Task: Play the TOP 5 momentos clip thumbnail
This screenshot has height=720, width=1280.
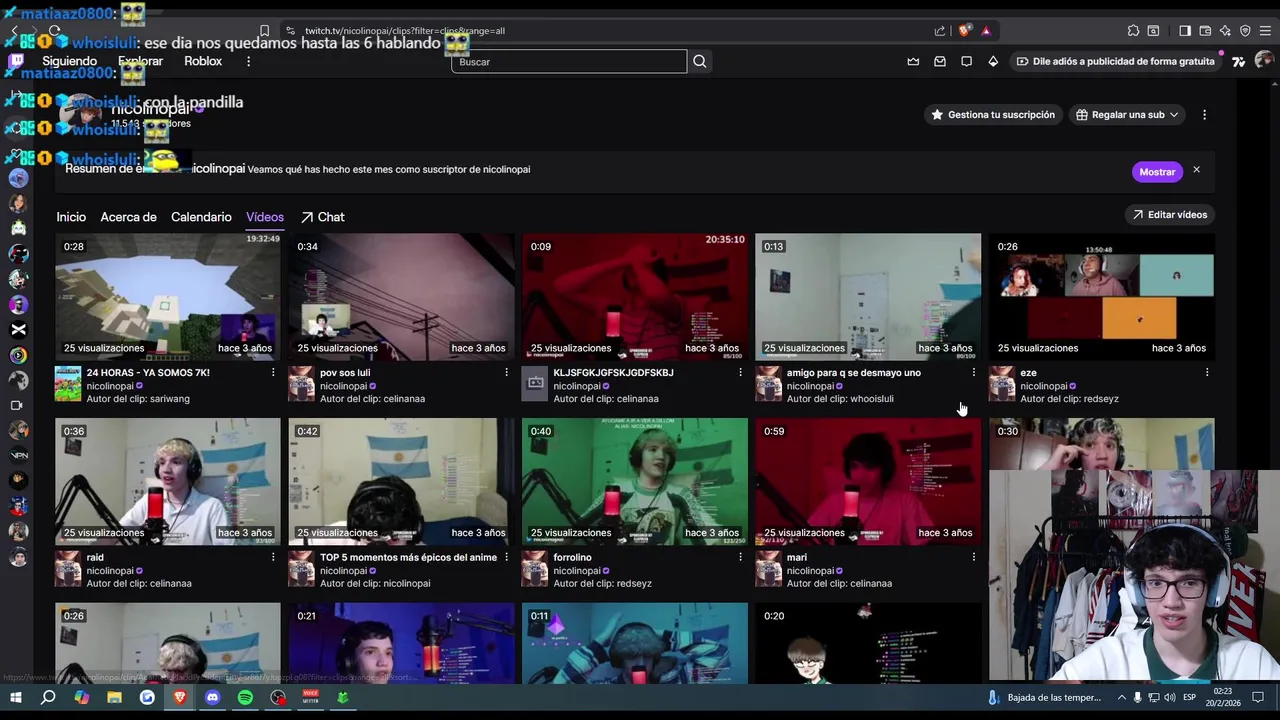Action: click(401, 482)
